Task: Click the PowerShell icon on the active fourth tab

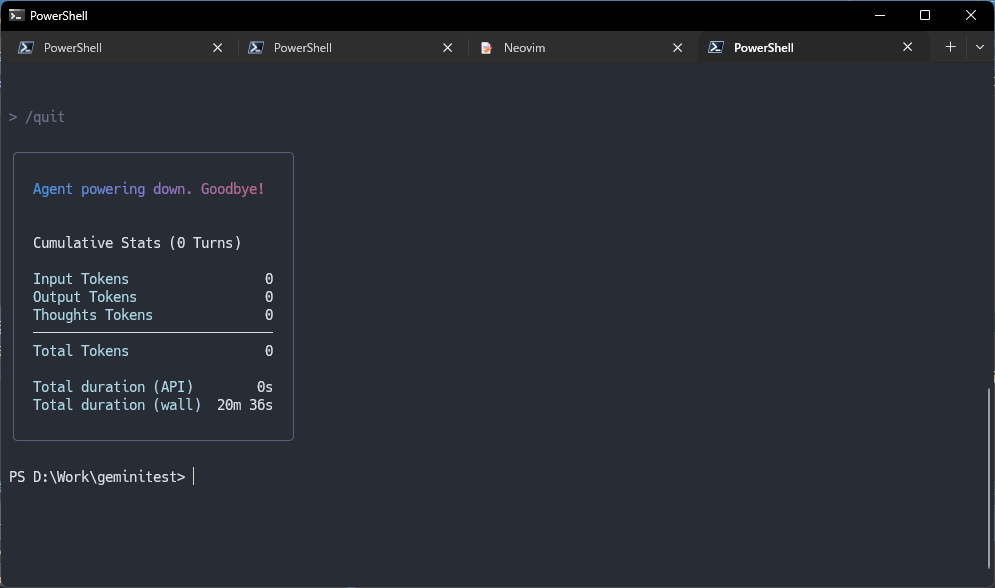Action: (716, 48)
